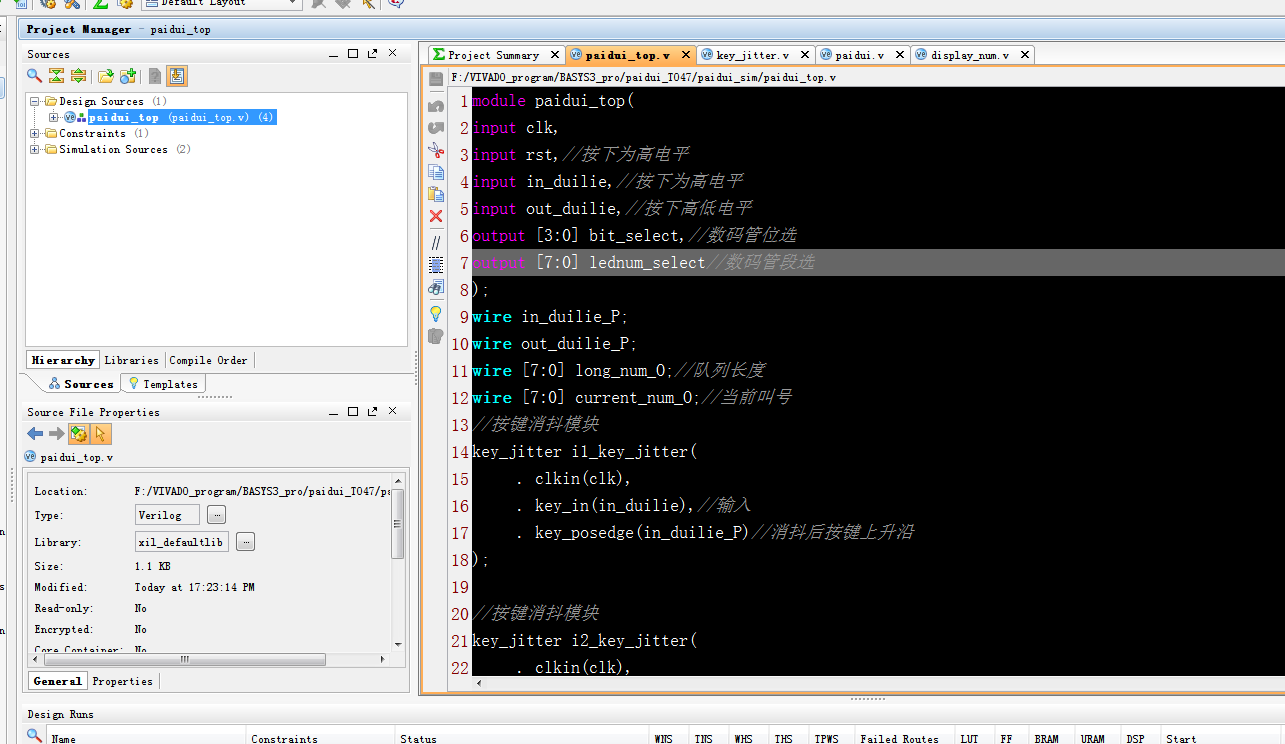Switch to the key_jitter.v editor tab
This screenshot has width=1285, height=744.
click(x=752, y=55)
